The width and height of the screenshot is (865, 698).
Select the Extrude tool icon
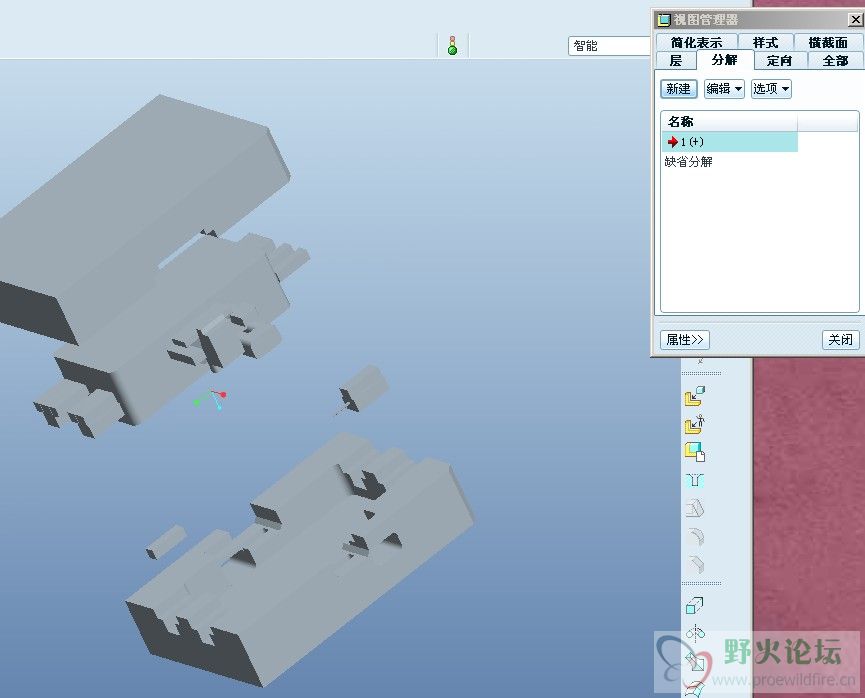[695, 605]
